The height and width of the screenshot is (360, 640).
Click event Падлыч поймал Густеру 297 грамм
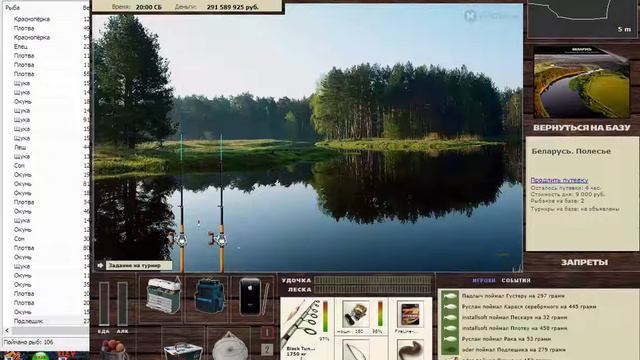[513, 296]
